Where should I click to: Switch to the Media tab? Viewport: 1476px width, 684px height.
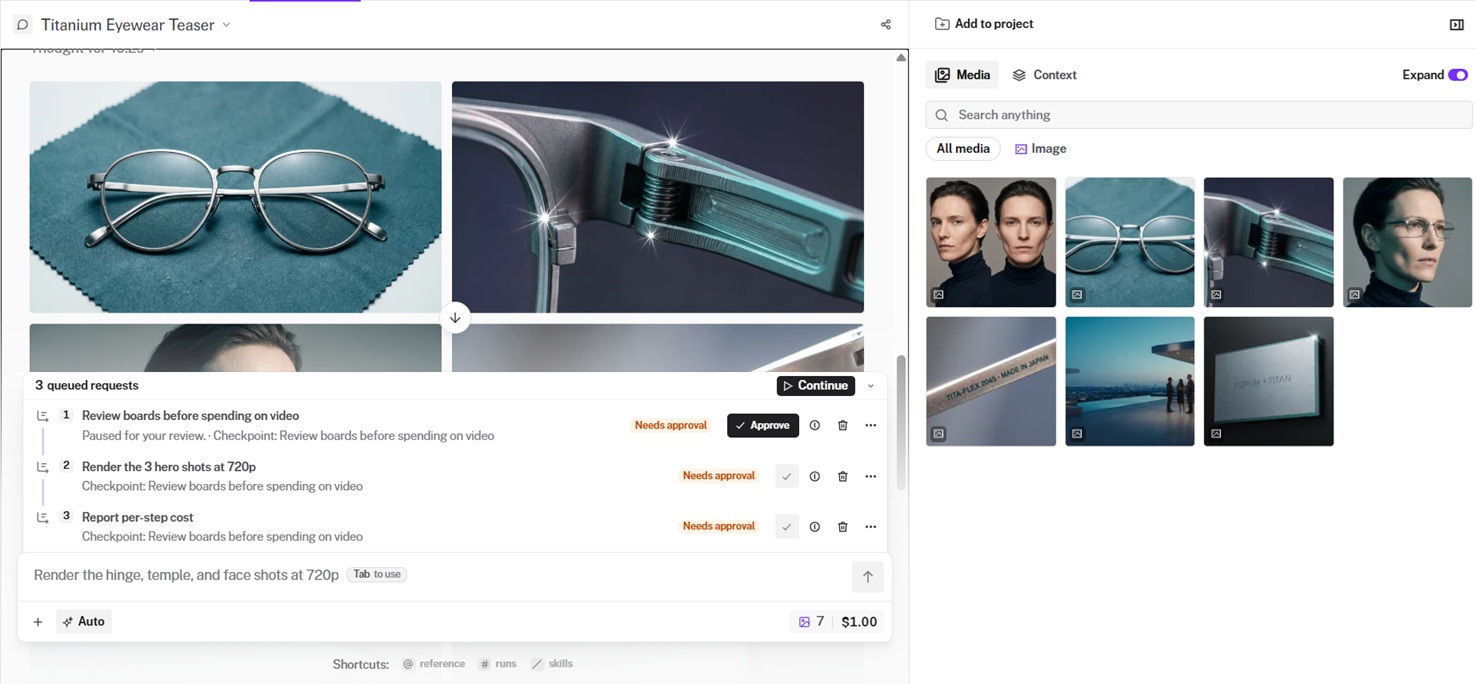click(962, 75)
